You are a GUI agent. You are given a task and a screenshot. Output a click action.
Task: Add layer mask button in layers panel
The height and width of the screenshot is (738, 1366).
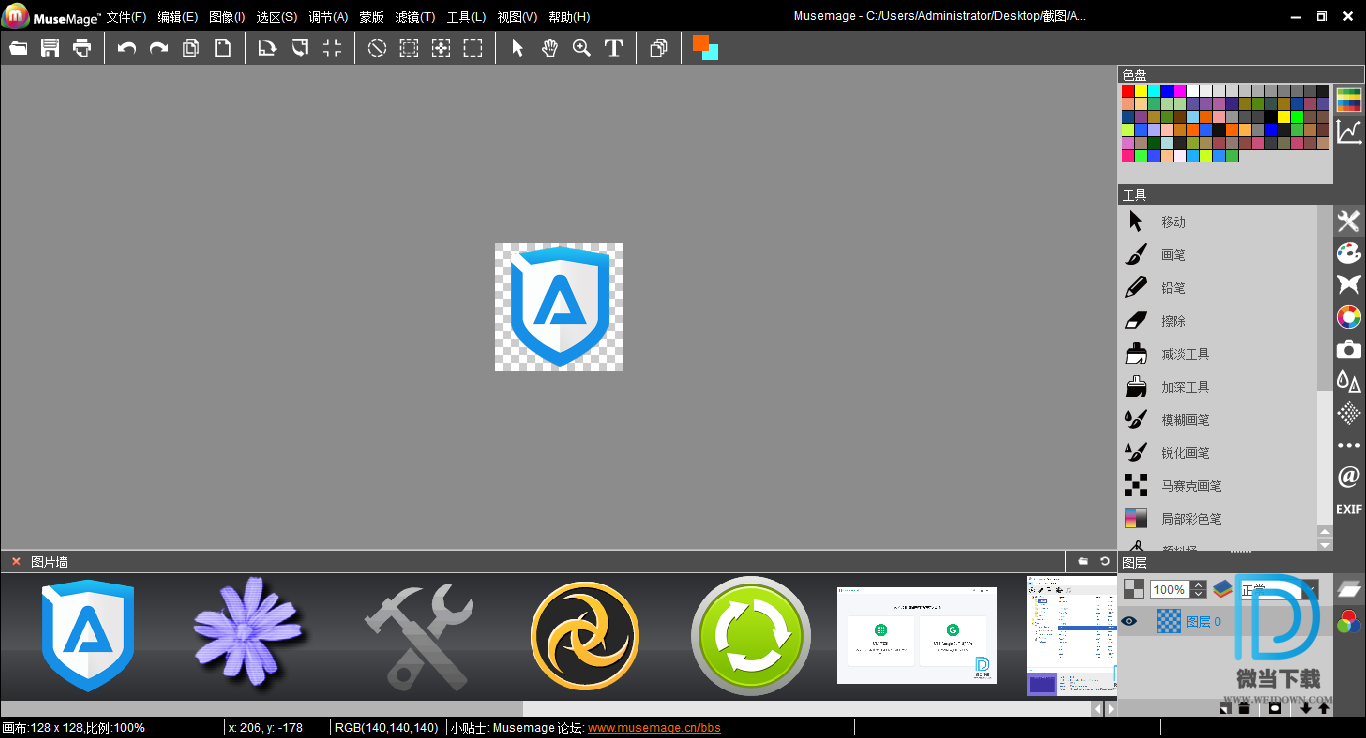1275,708
